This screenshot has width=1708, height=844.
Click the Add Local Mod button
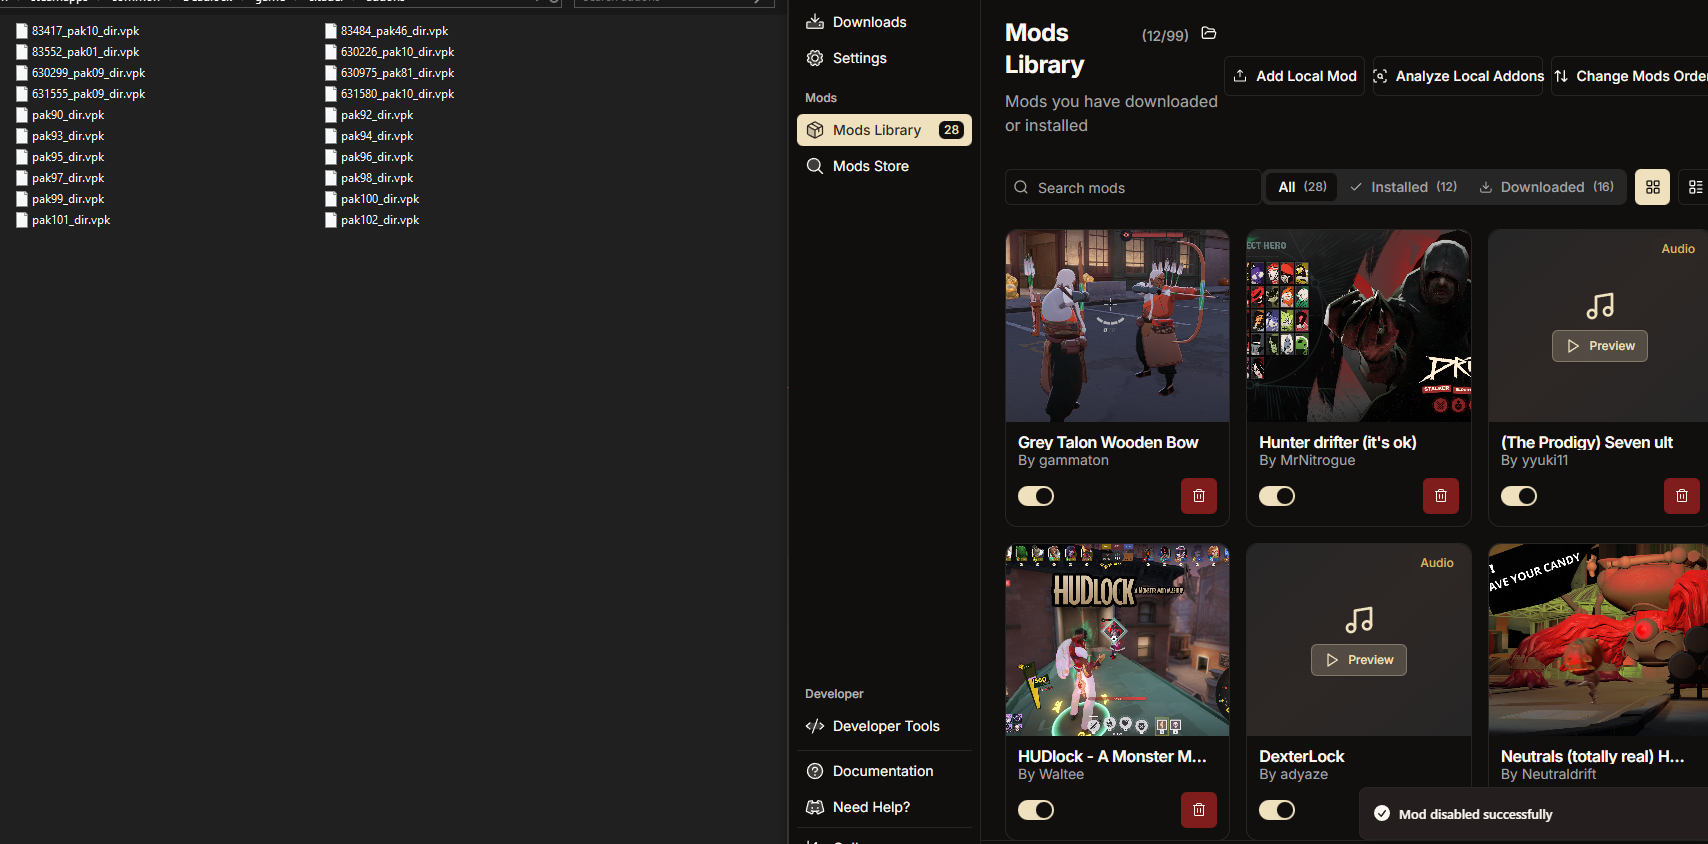(1295, 76)
